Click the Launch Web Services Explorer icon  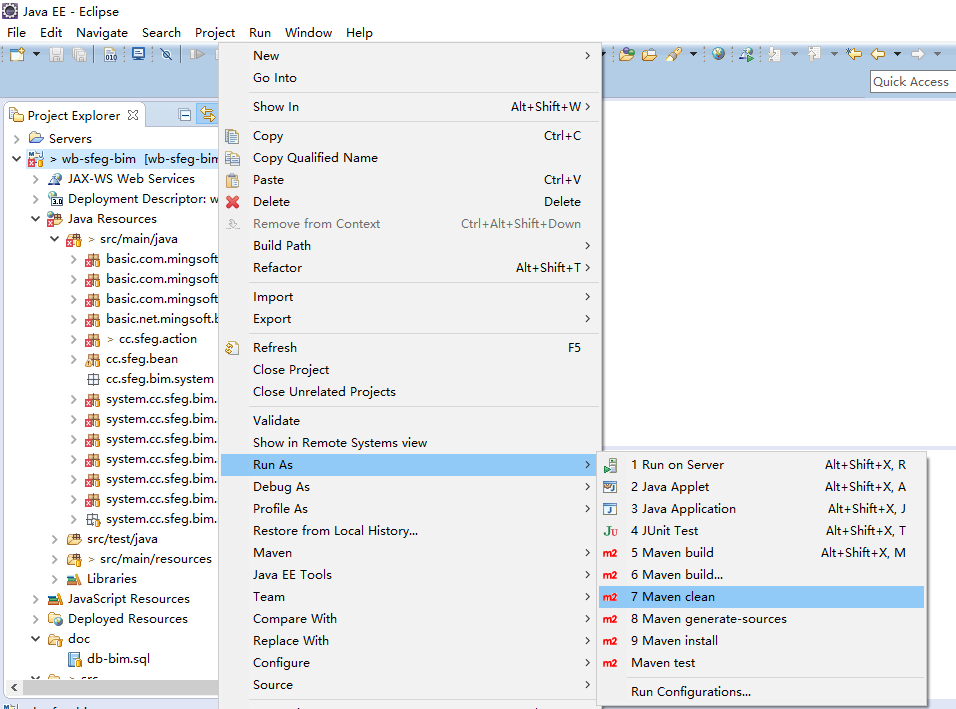746,55
